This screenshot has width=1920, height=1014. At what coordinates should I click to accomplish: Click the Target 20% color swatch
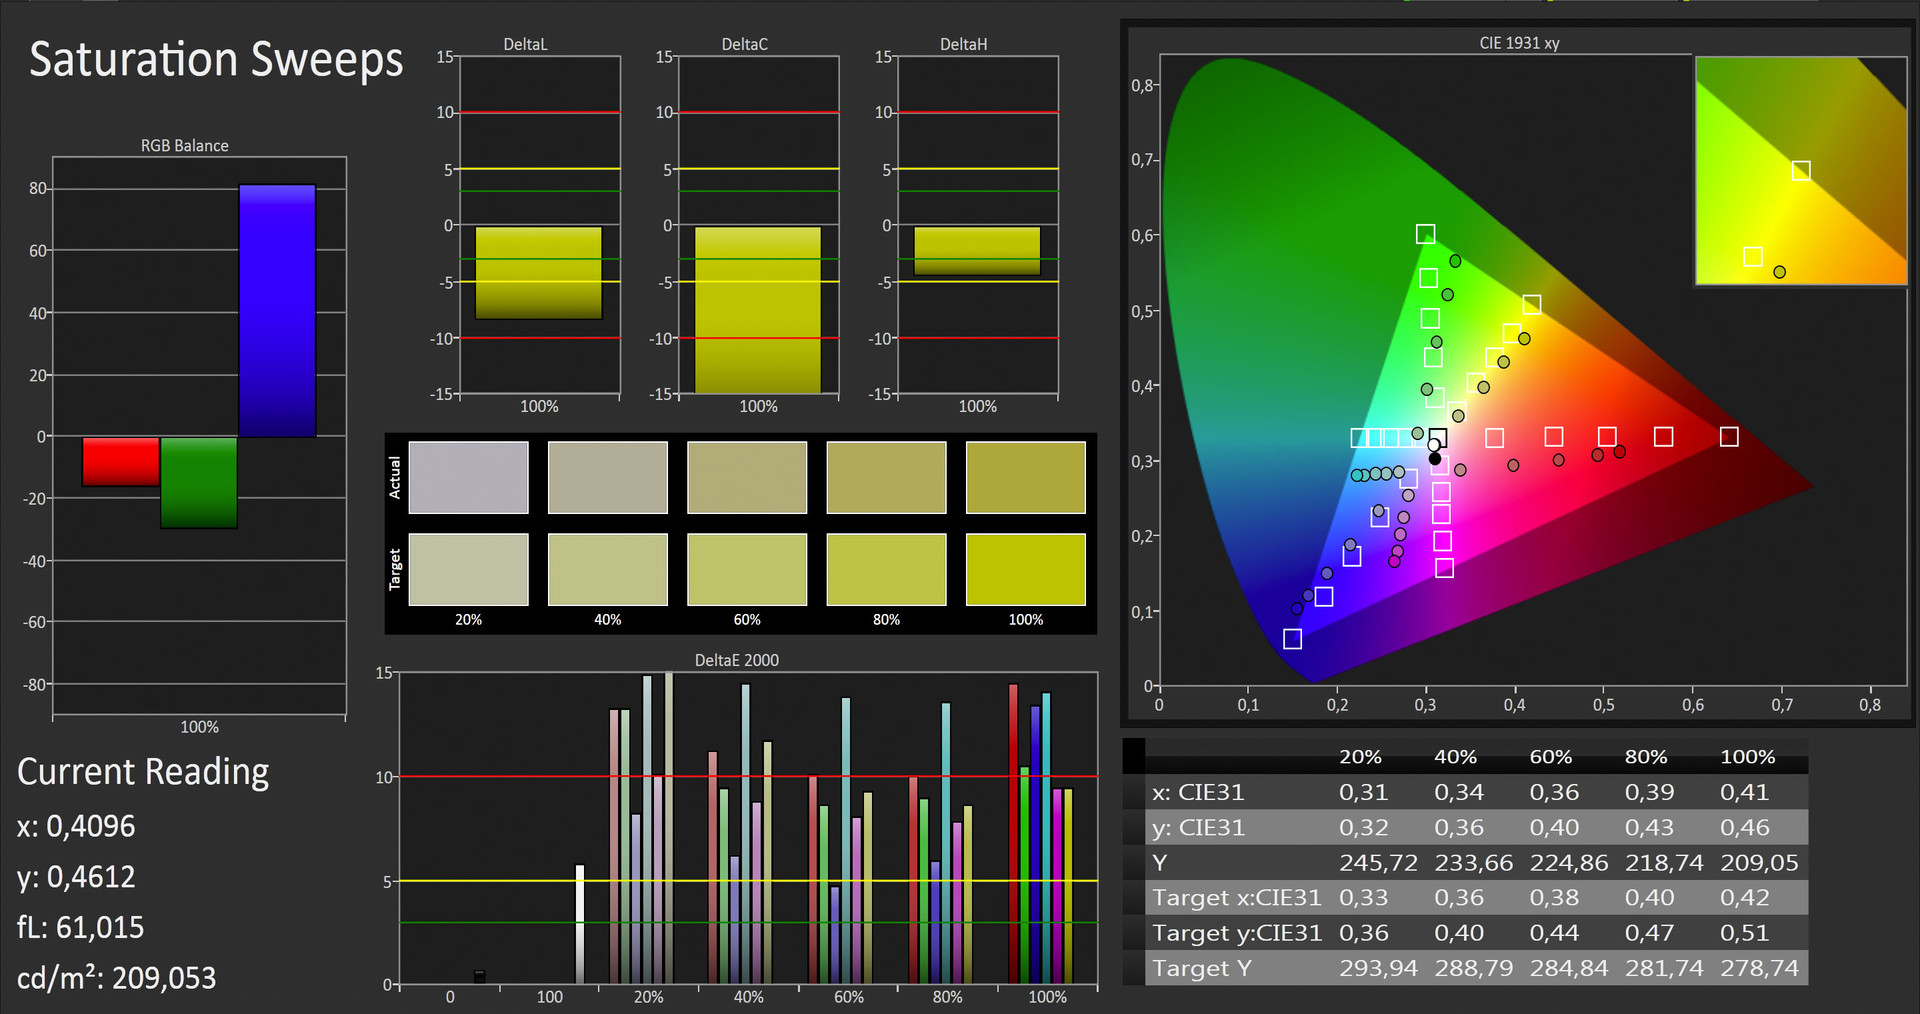click(x=468, y=569)
